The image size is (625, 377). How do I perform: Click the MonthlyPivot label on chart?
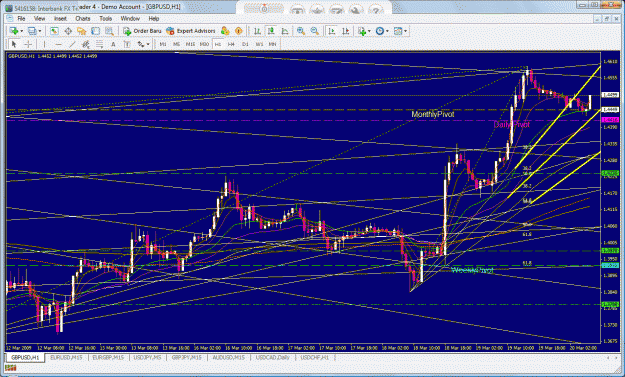432,114
